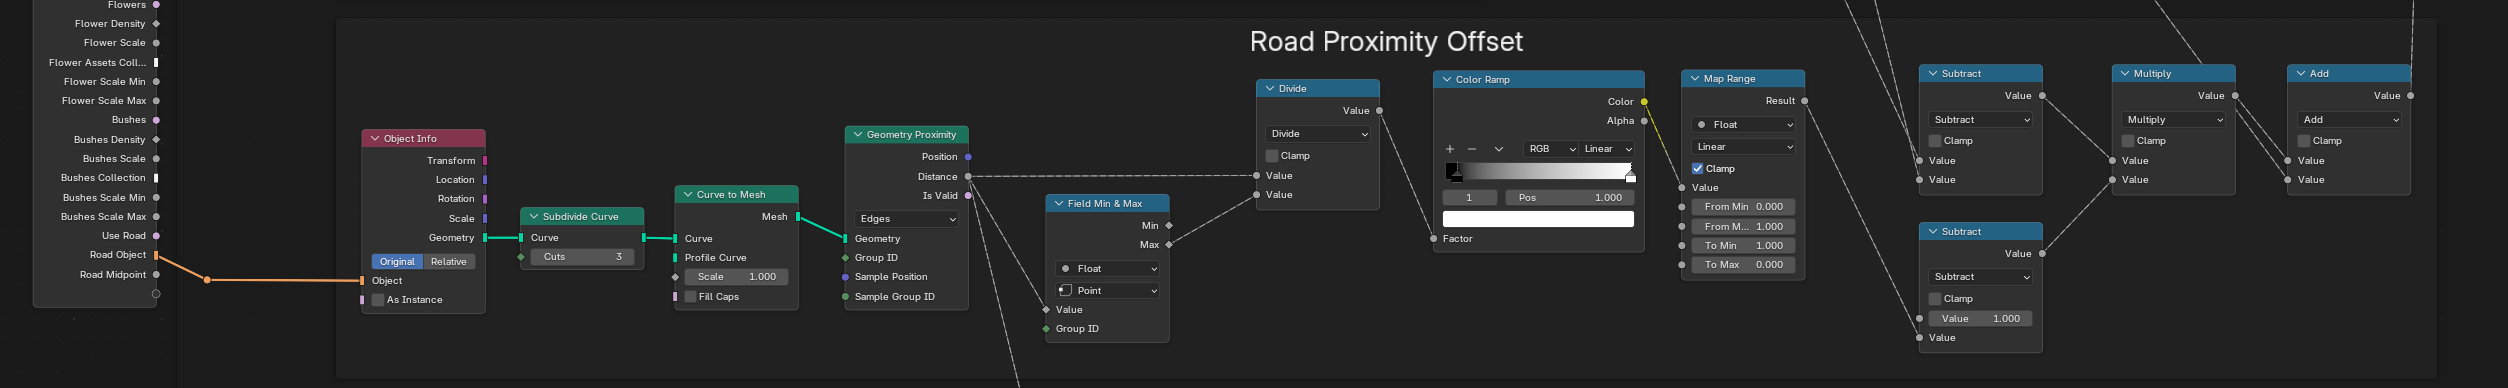Click Geometry Proximity Distance output socket
The image size is (2508, 388).
click(968, 177)
